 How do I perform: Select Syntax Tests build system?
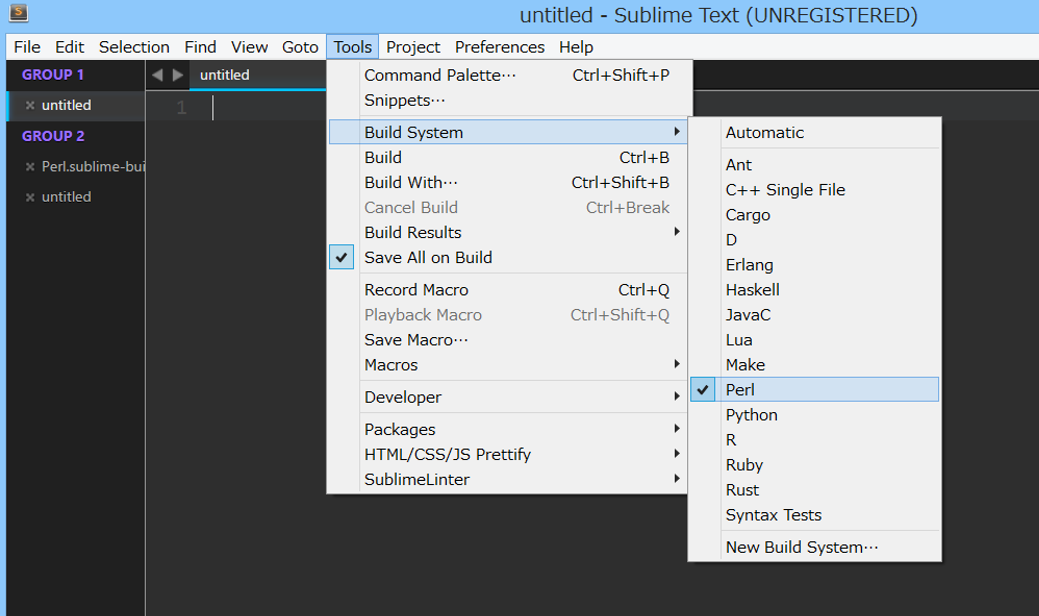pyautogui.click(x=814, y=515)
